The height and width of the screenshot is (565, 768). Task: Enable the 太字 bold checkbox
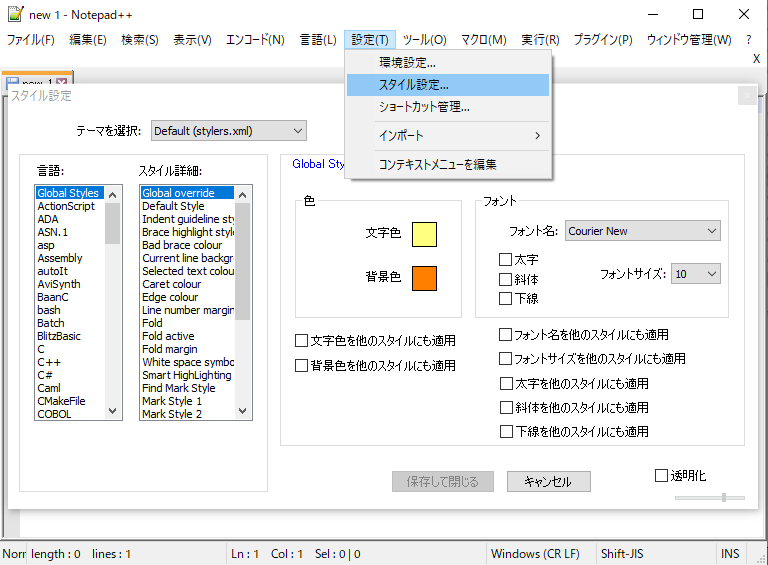(518, 259)
